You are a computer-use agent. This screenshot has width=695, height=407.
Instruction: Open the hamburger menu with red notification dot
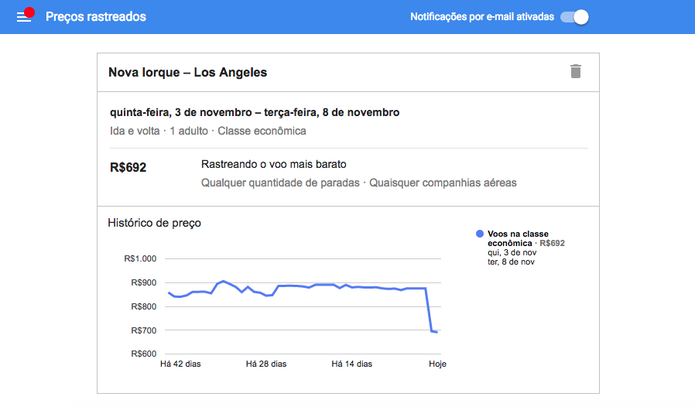coord(25,16)
